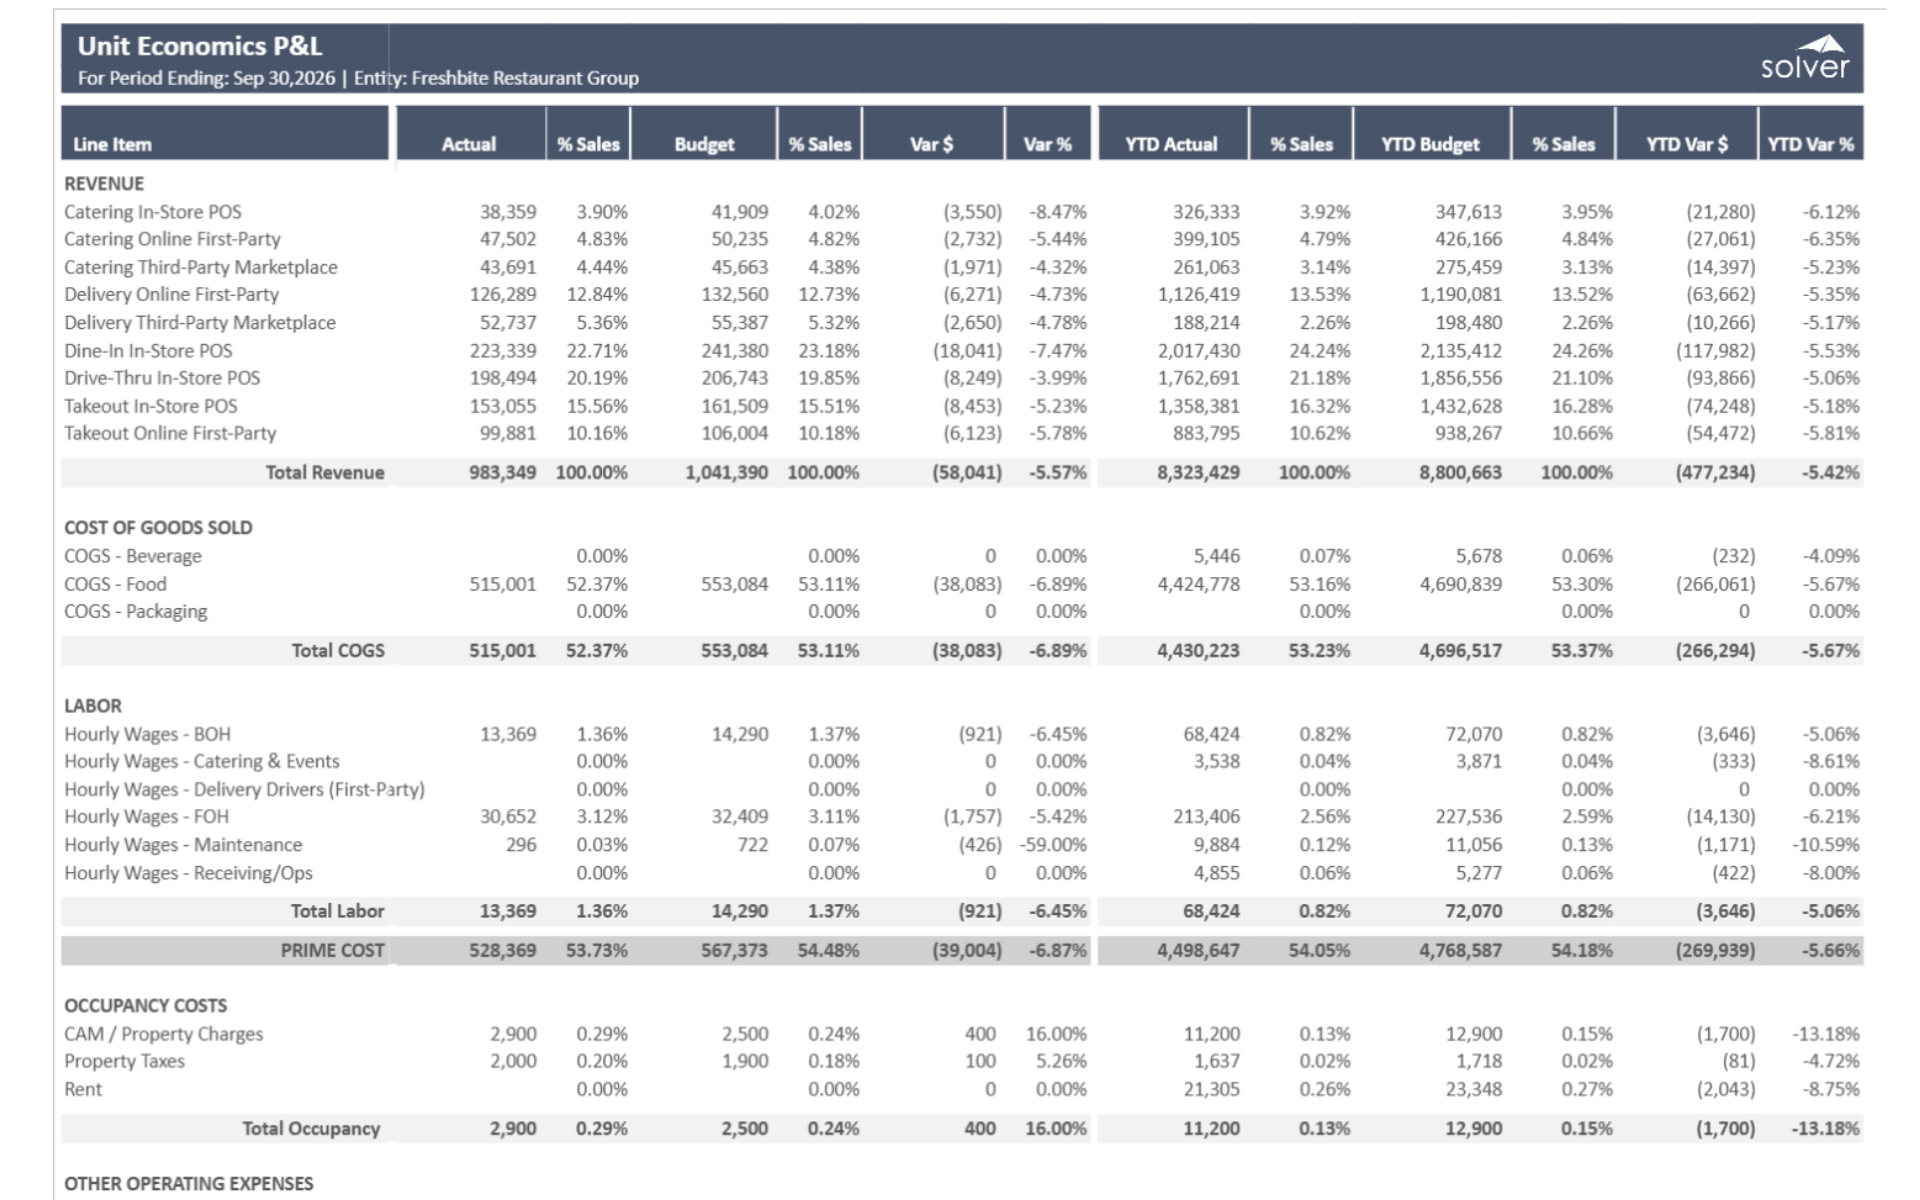The width and height of the screenshot is (1920, 1200).
Task: Click the YTD Budget column header
Action: point(1430,144)
